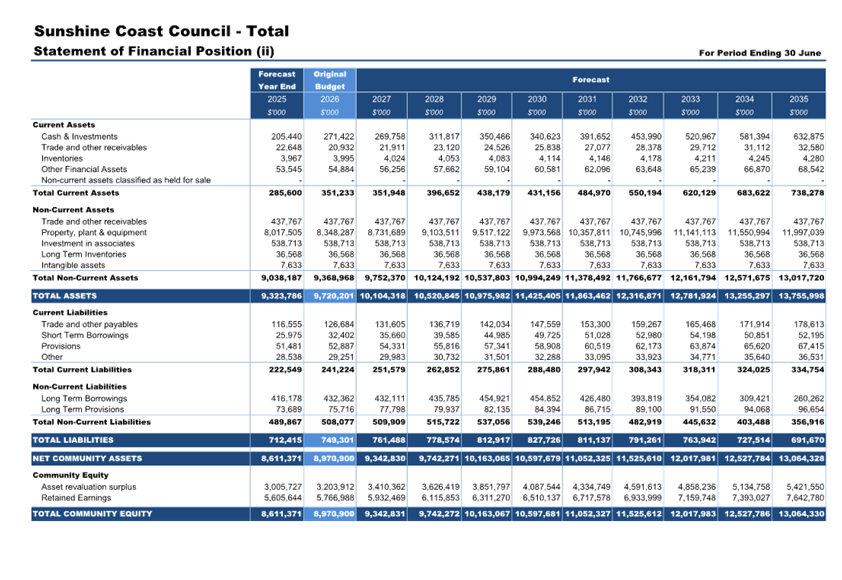Select 2035 Total Assets value 13,755,998
This screenshot has height=580, width=842.
pos(798,297)
